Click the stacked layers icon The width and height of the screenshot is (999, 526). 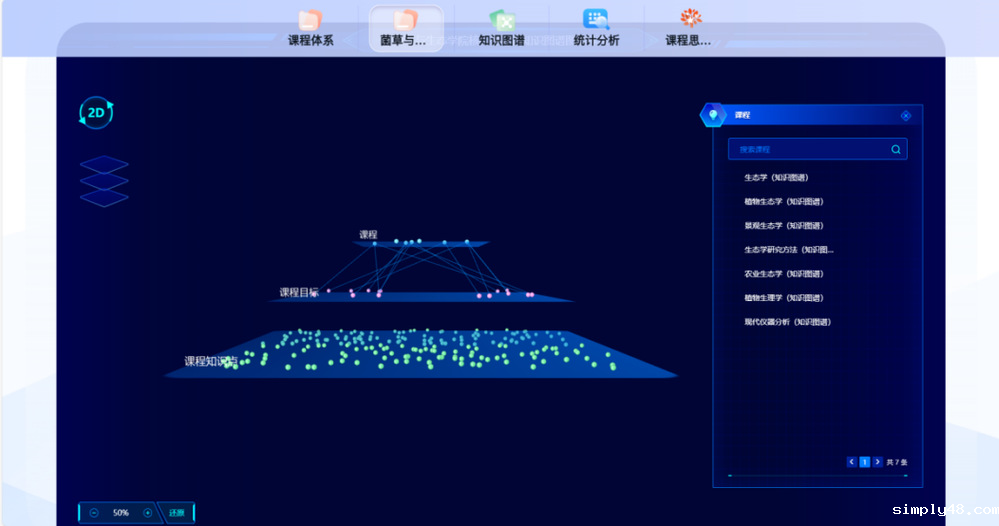tap(104, 182)
